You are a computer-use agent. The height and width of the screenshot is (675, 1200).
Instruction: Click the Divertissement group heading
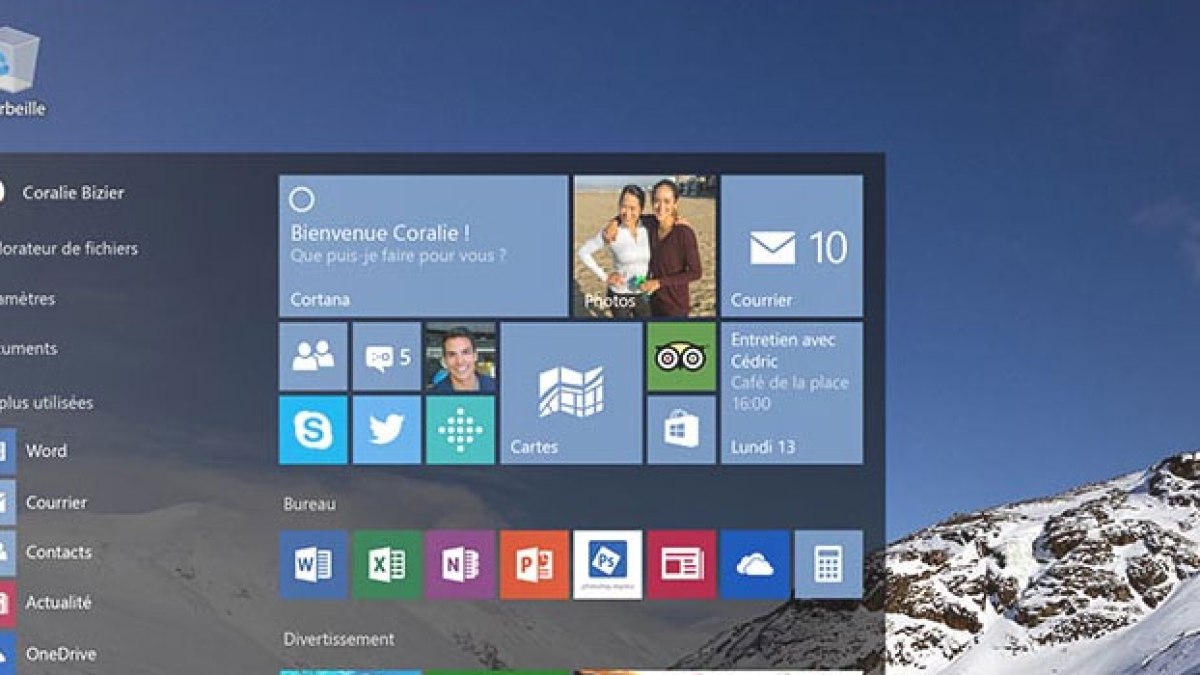pyautogui.click(x=339, y=639)
